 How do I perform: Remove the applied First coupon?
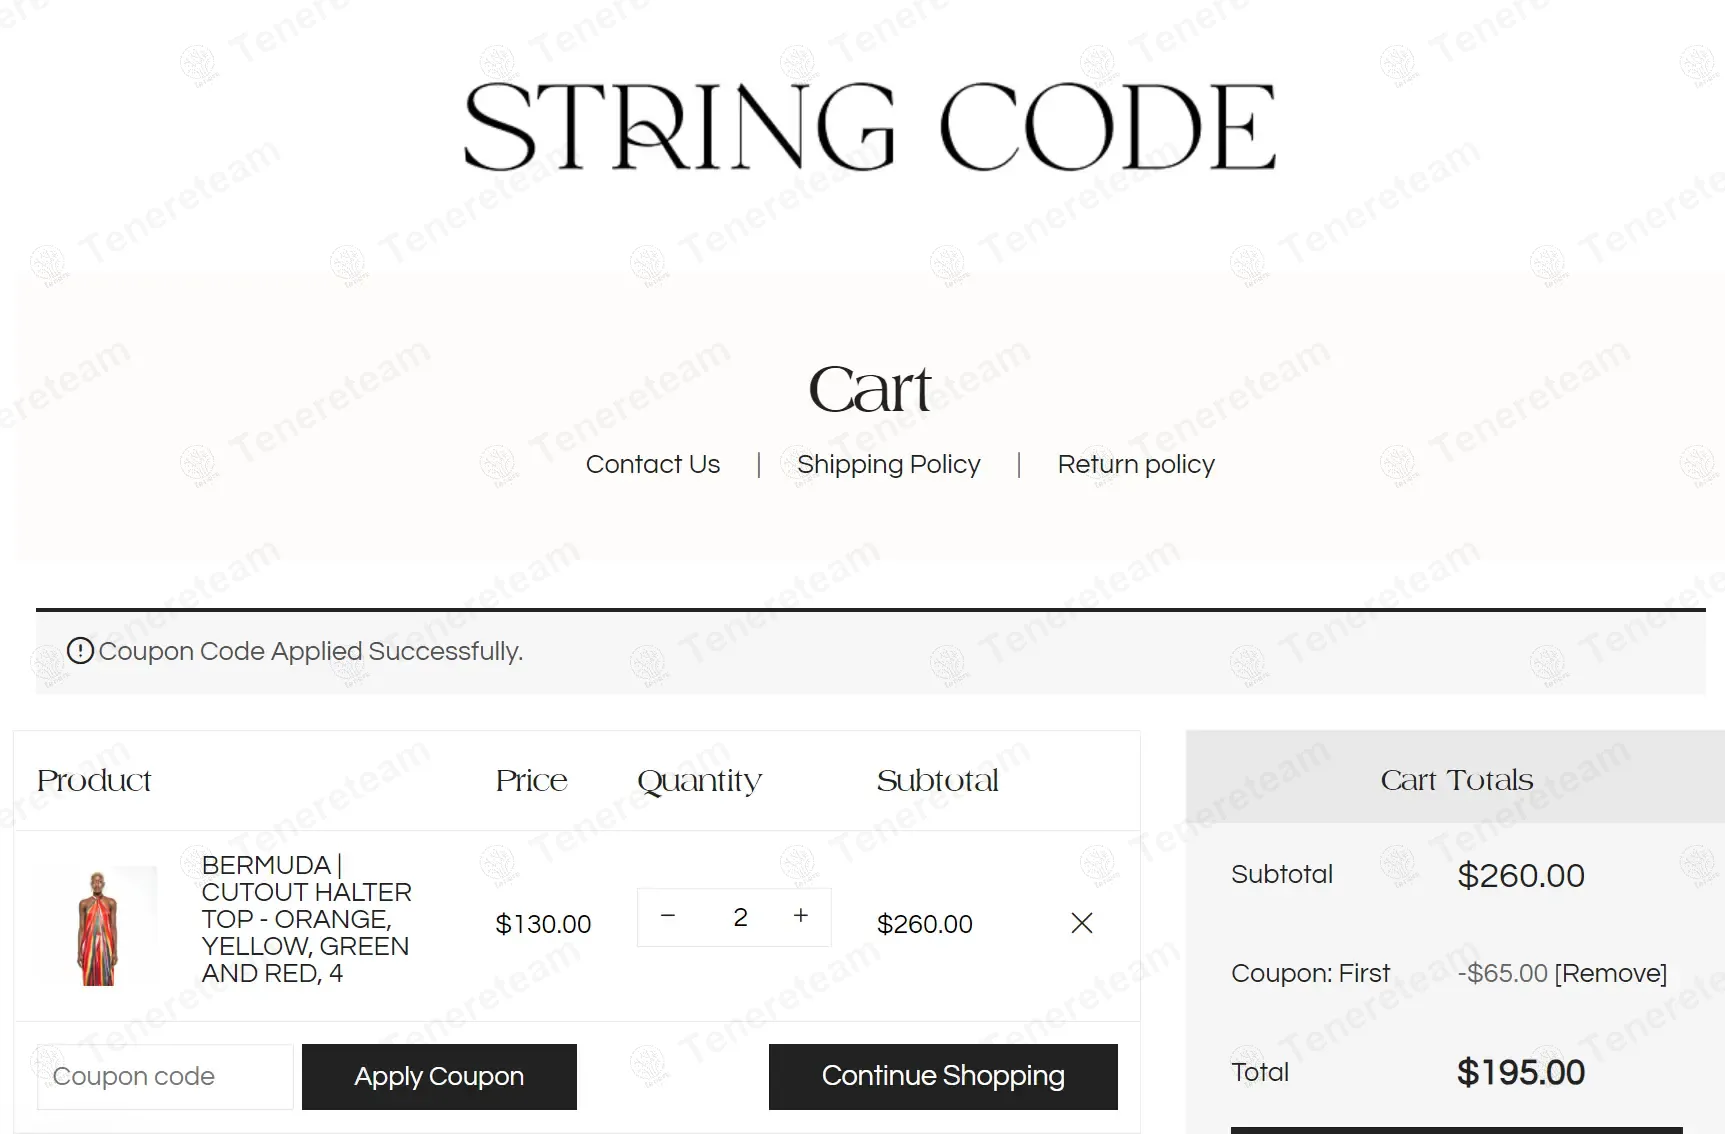point(1611,973)
